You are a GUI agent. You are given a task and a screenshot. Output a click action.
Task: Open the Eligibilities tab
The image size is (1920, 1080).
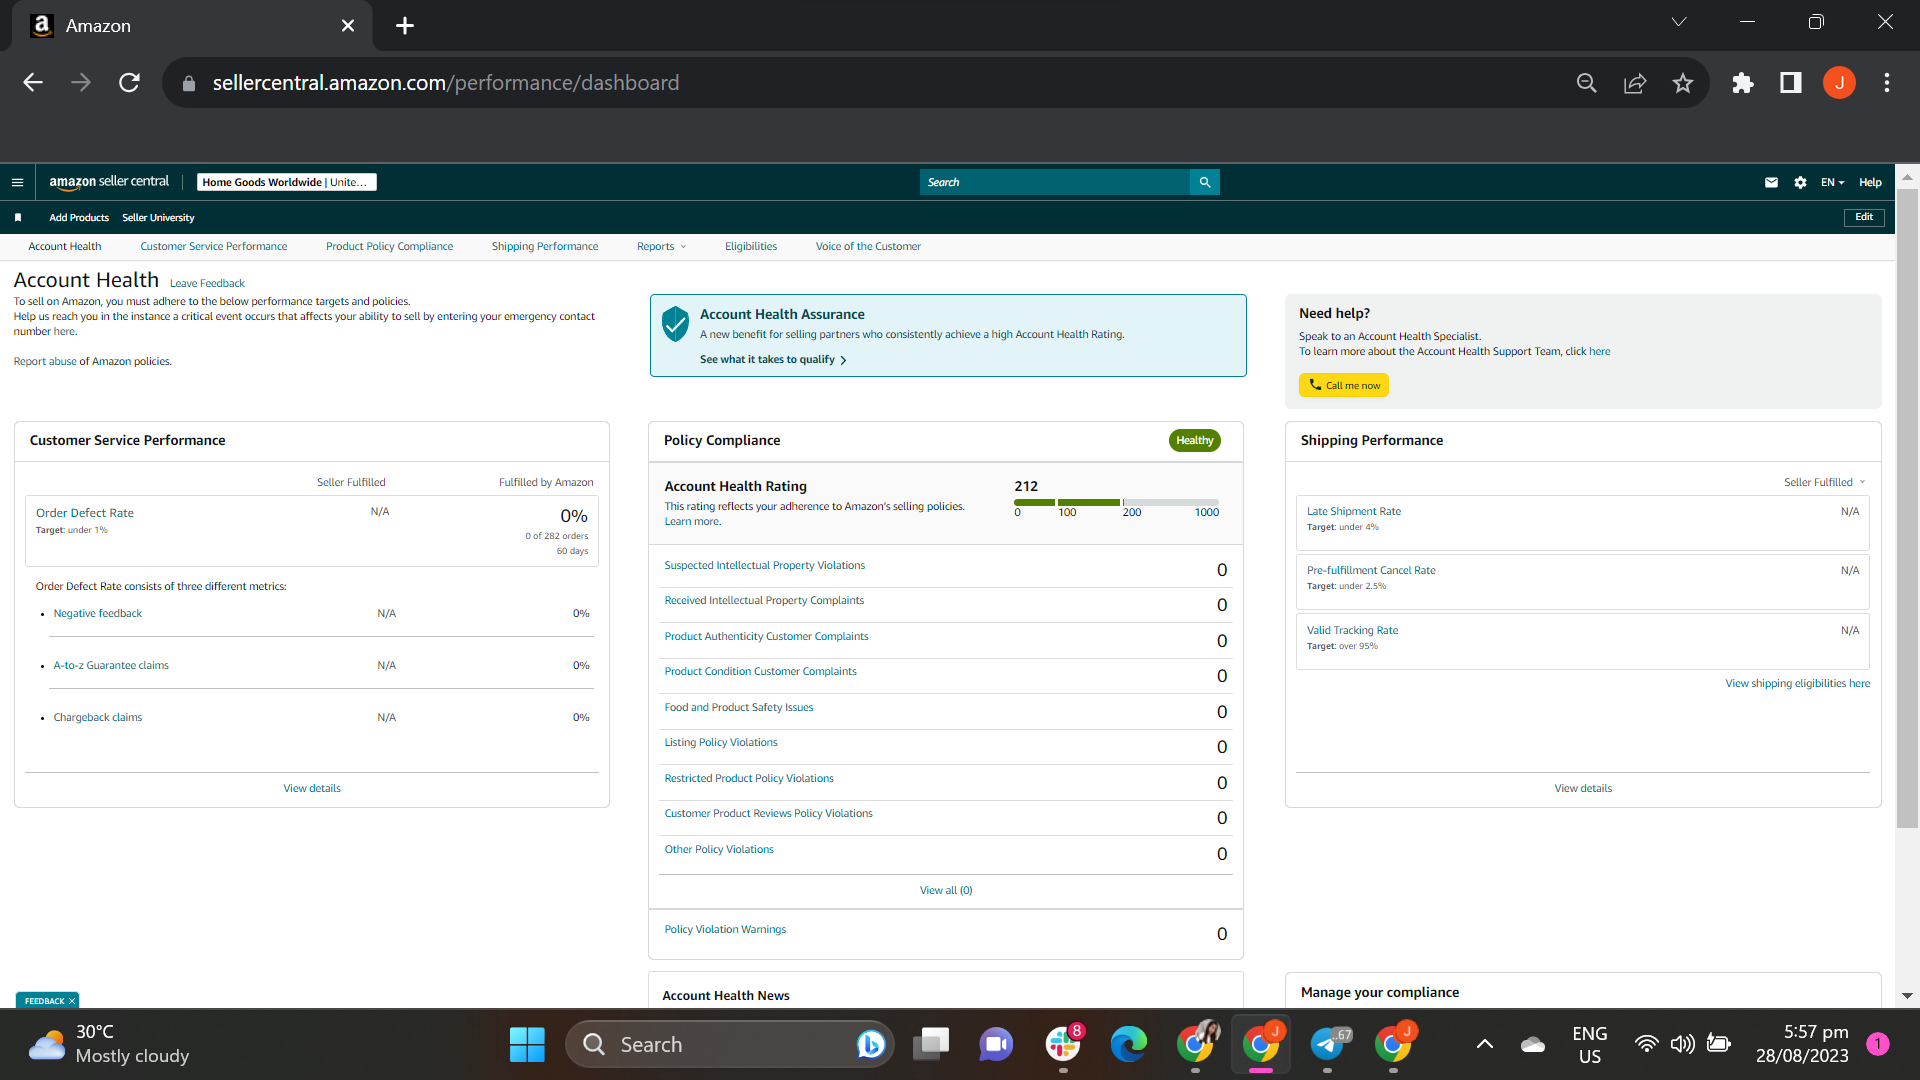(751, 247)
